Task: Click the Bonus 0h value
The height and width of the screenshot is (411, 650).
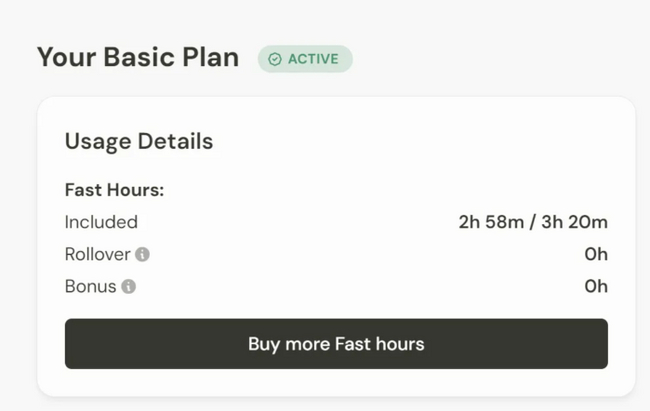Action: point(596,287)
